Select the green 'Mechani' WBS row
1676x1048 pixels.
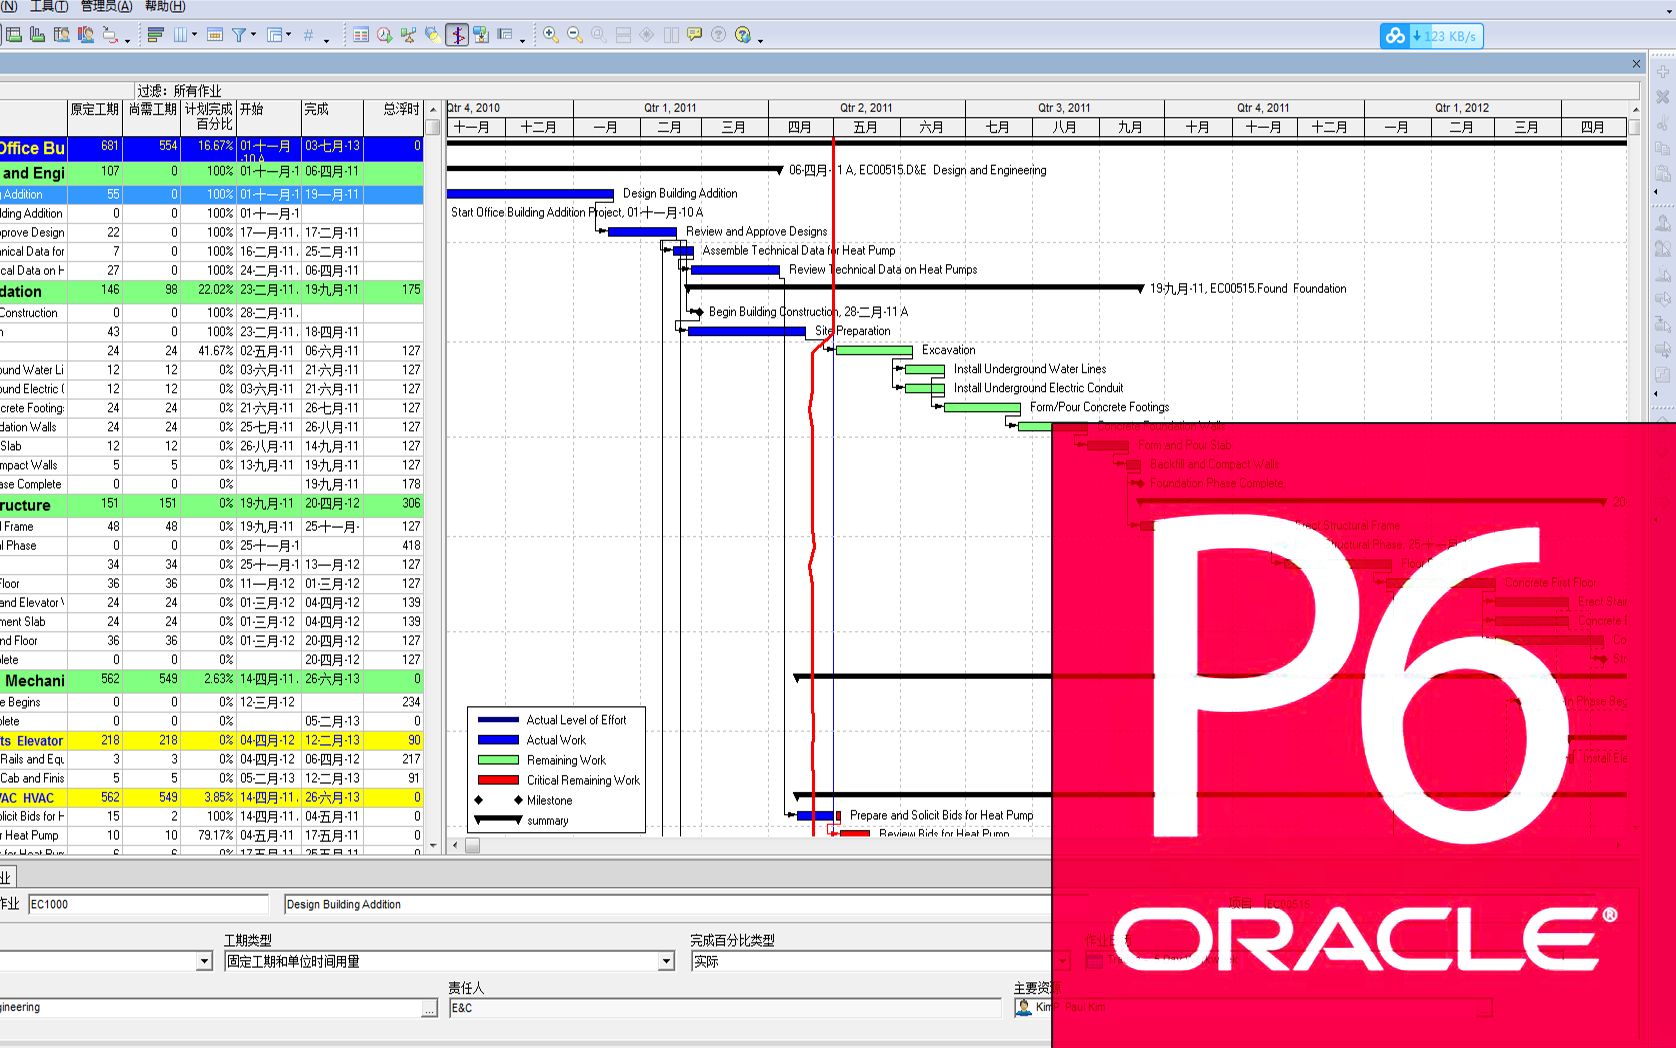pos(211,680)
